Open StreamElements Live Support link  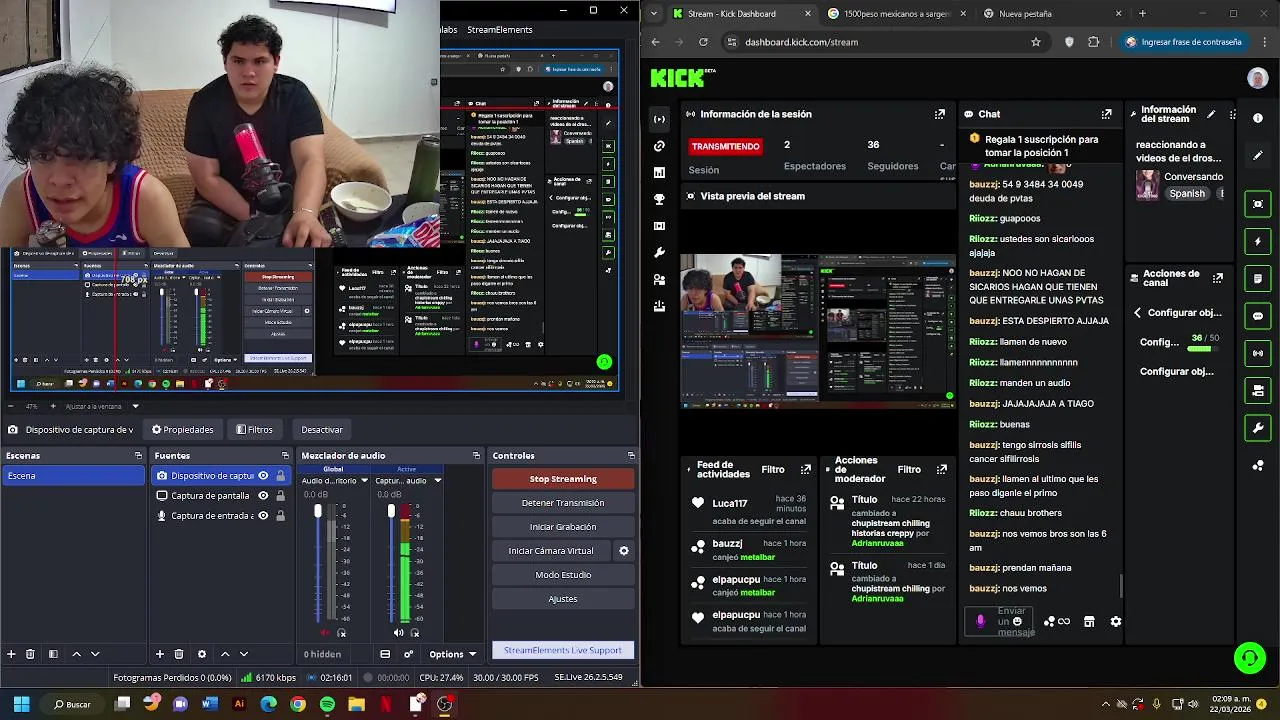coord(563,650)
